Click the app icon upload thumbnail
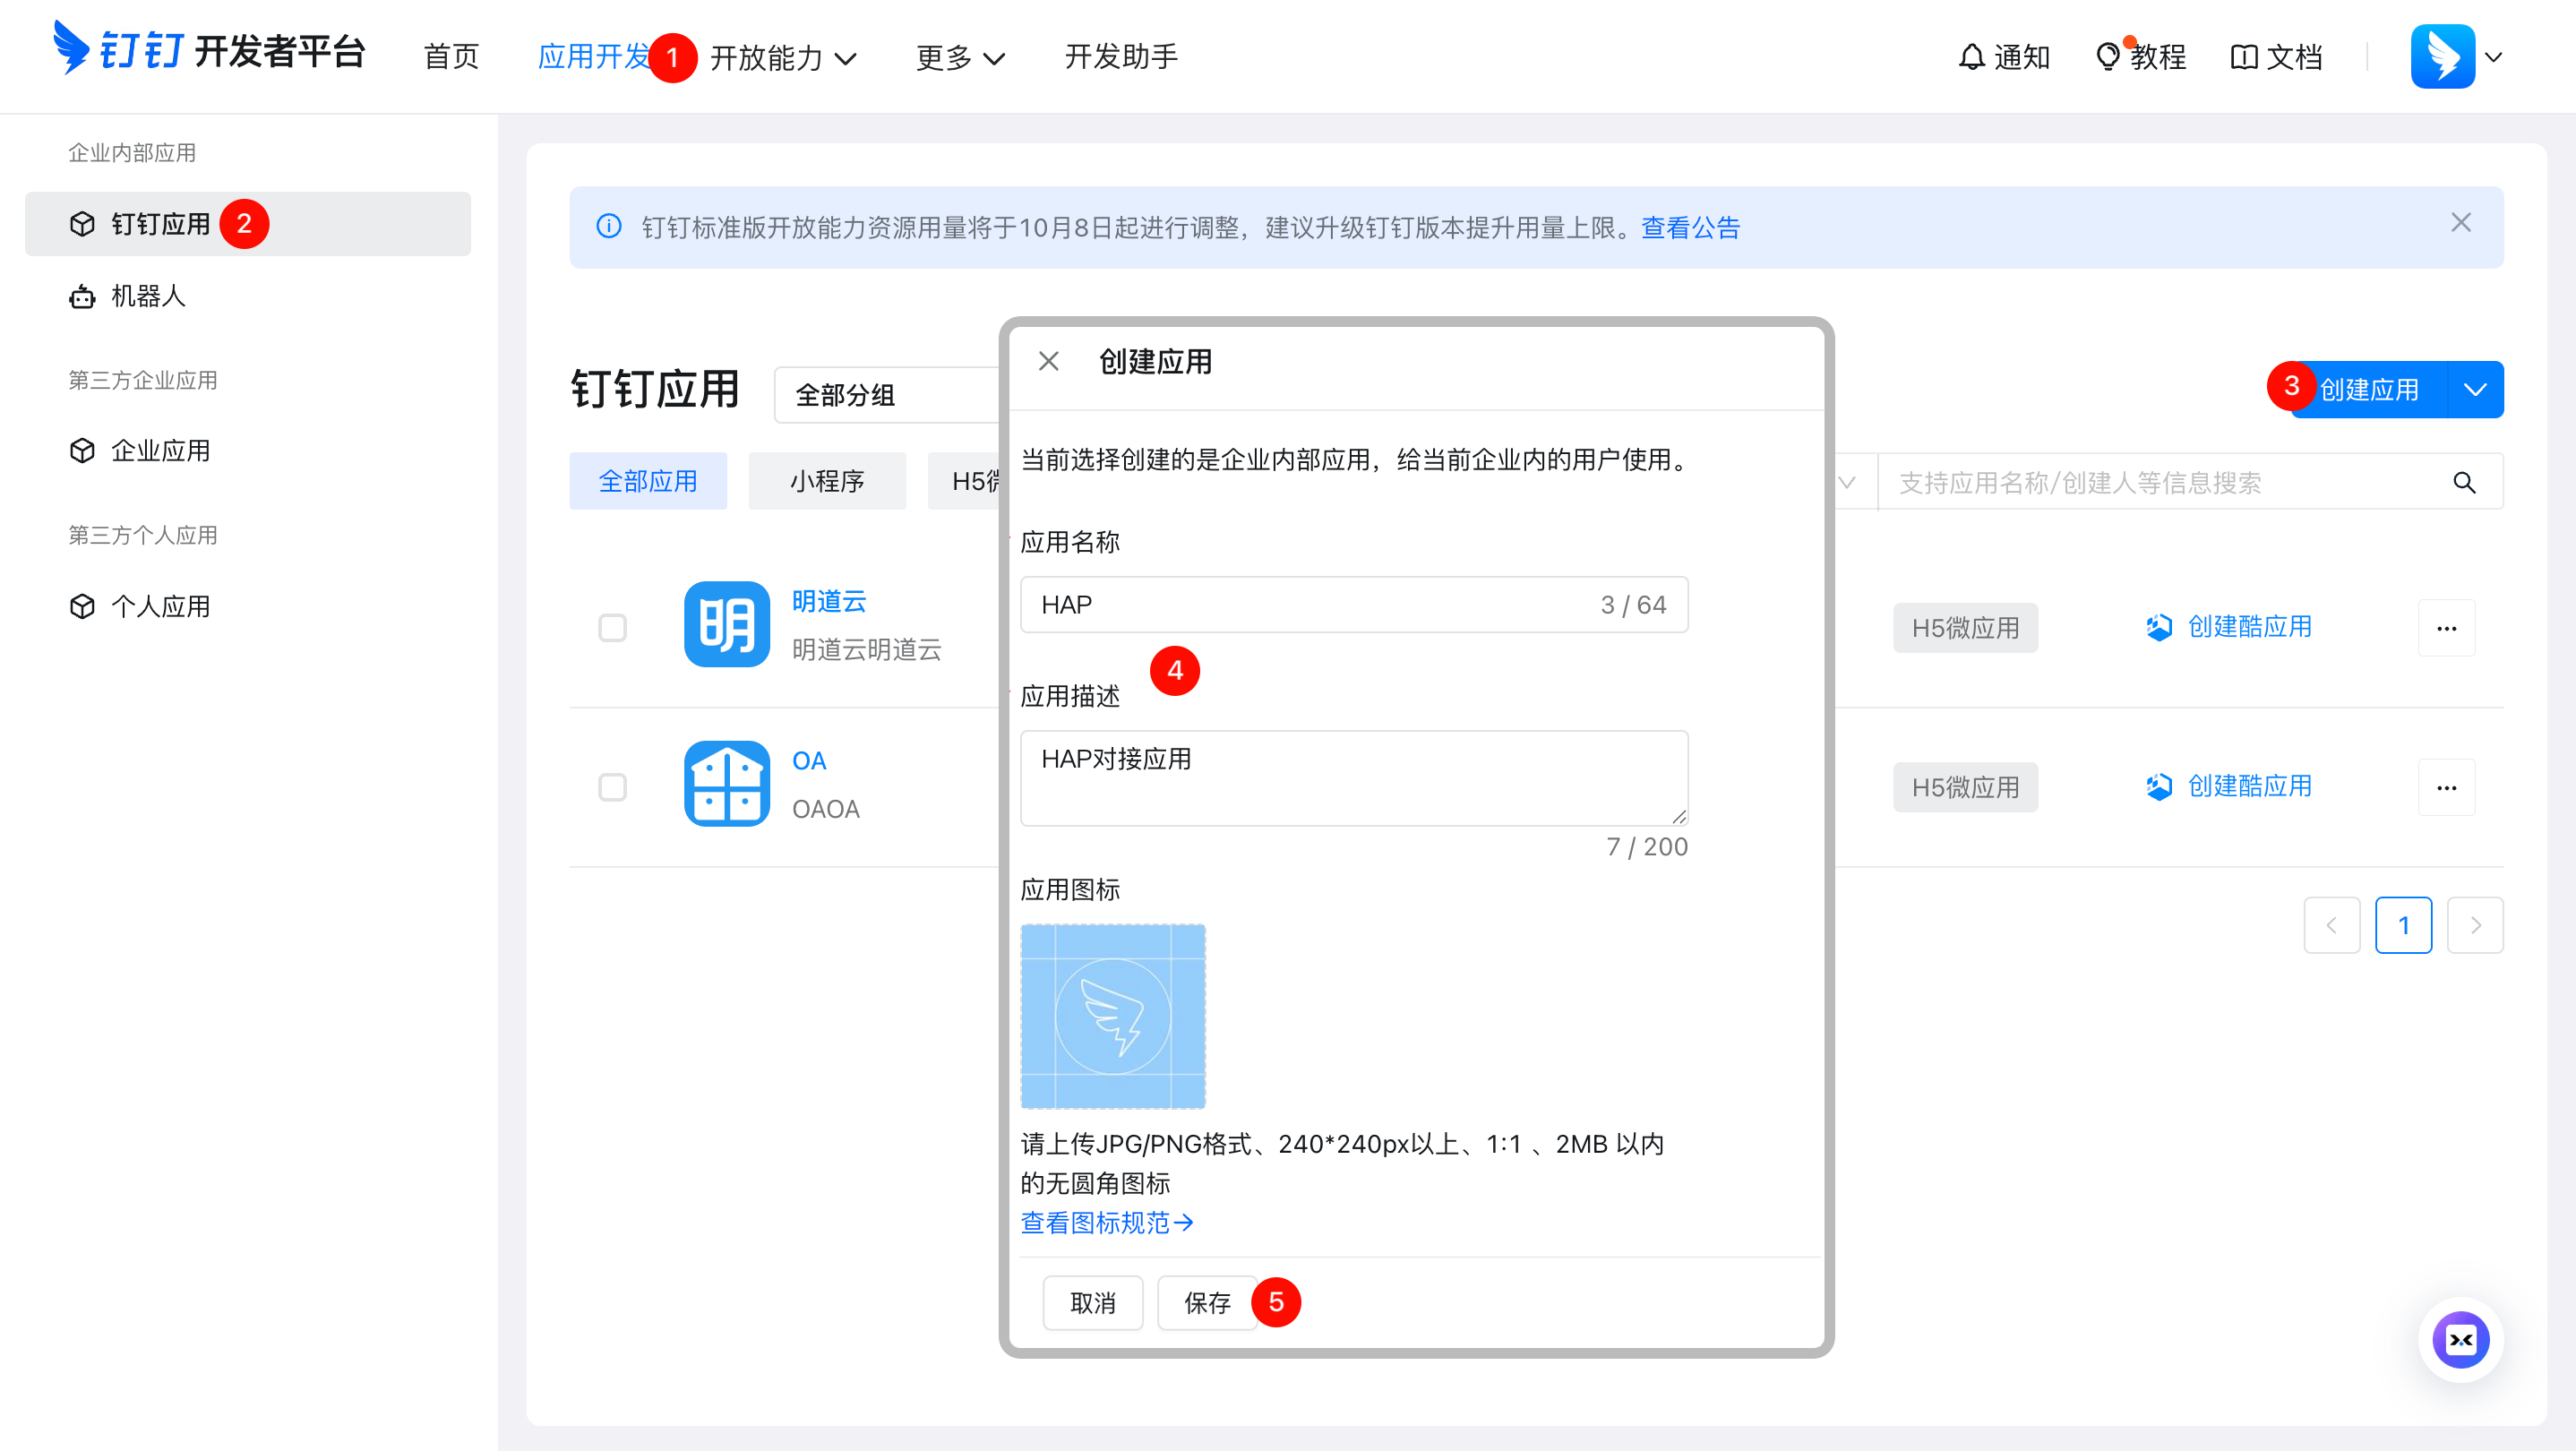The width and height of the screenshot is (2576, 1451). click(x=1112, y=1016)
